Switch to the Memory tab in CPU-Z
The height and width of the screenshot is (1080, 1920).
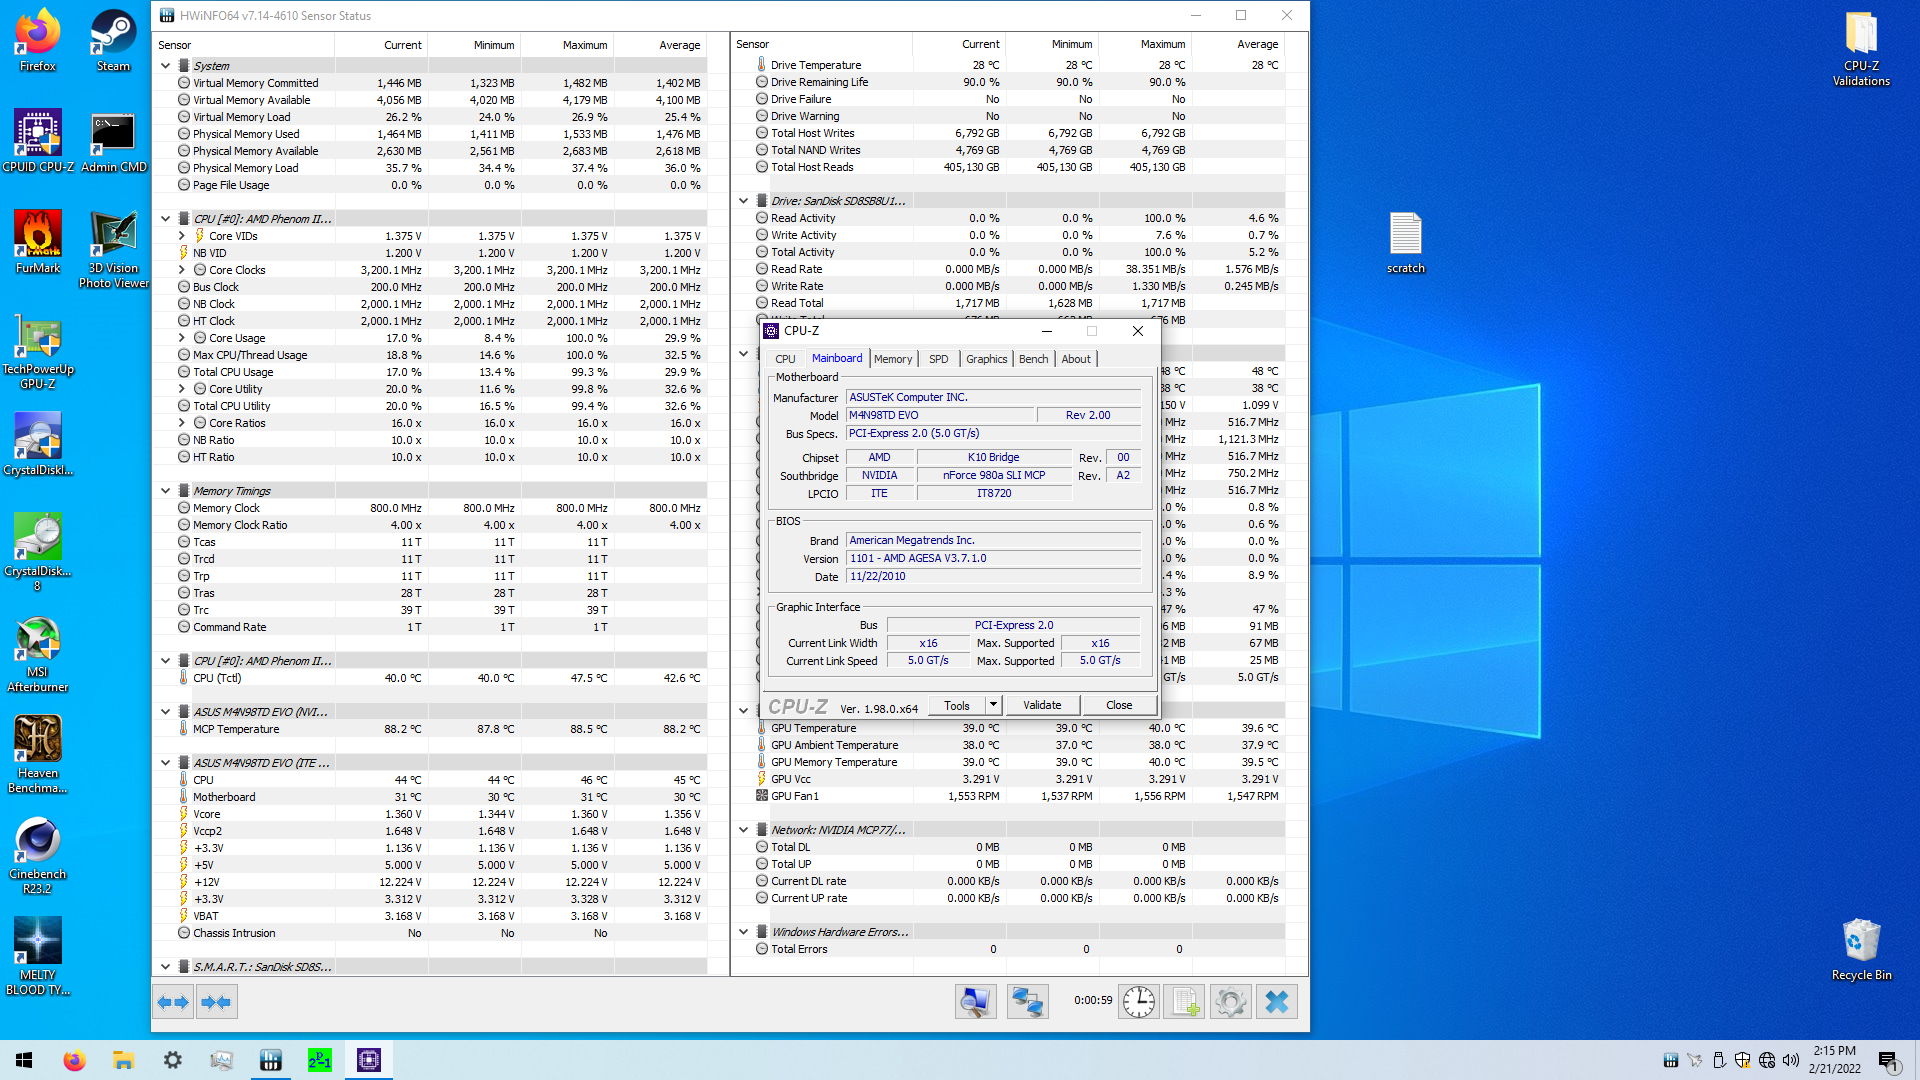(x=893, y=359)
